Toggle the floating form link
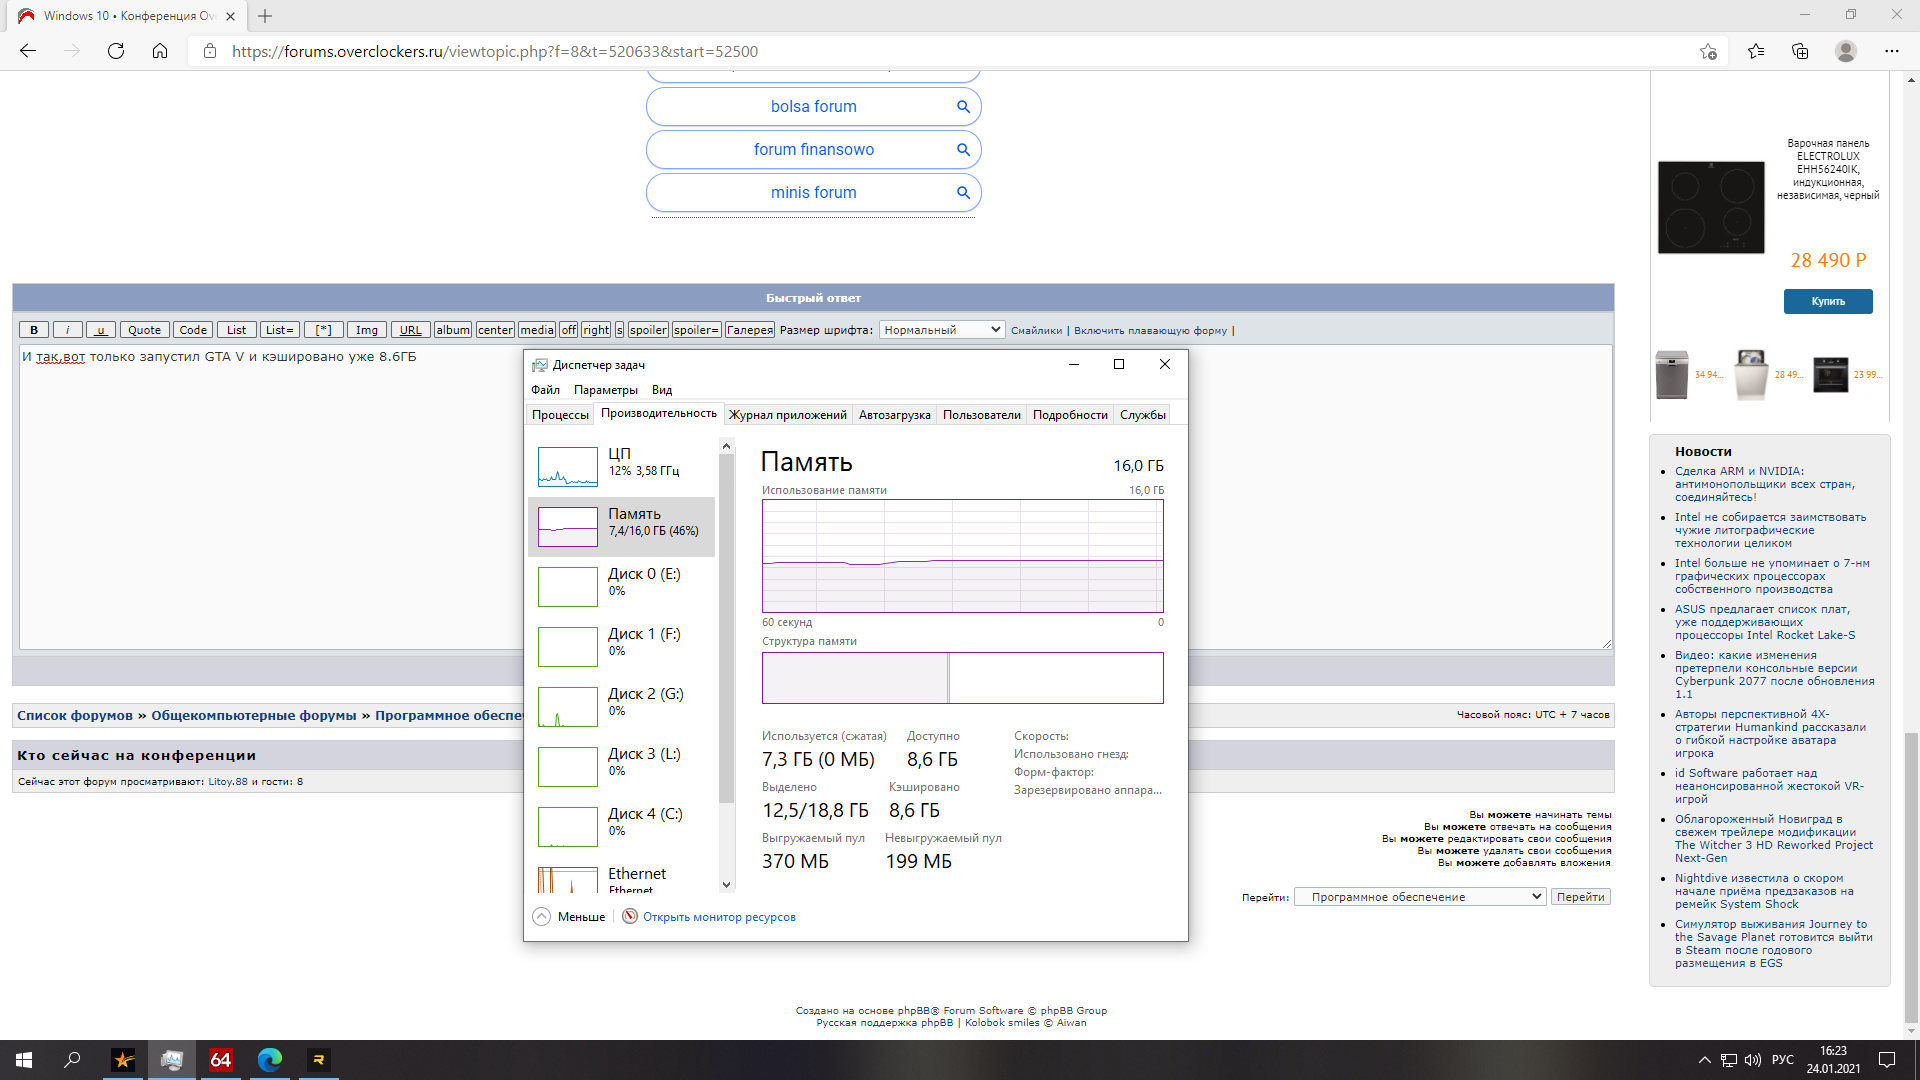 click(1150, 330)
